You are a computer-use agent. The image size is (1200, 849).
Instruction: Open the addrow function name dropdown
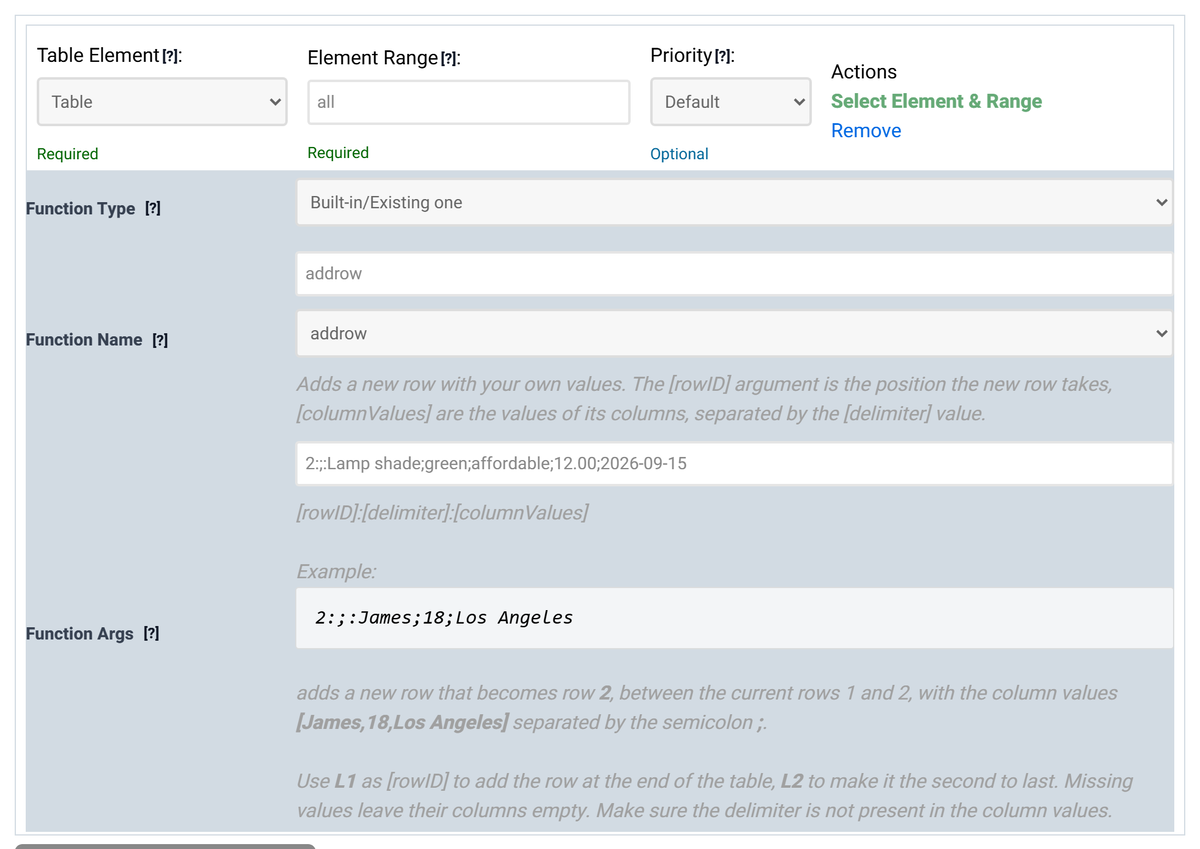(734, 334)
